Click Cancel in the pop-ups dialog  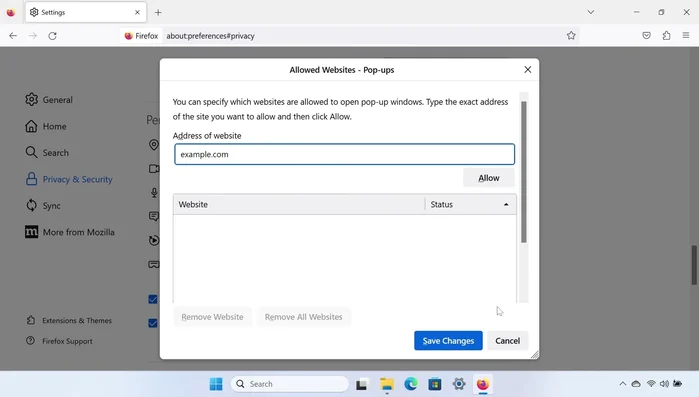click(x=507, y=340)
